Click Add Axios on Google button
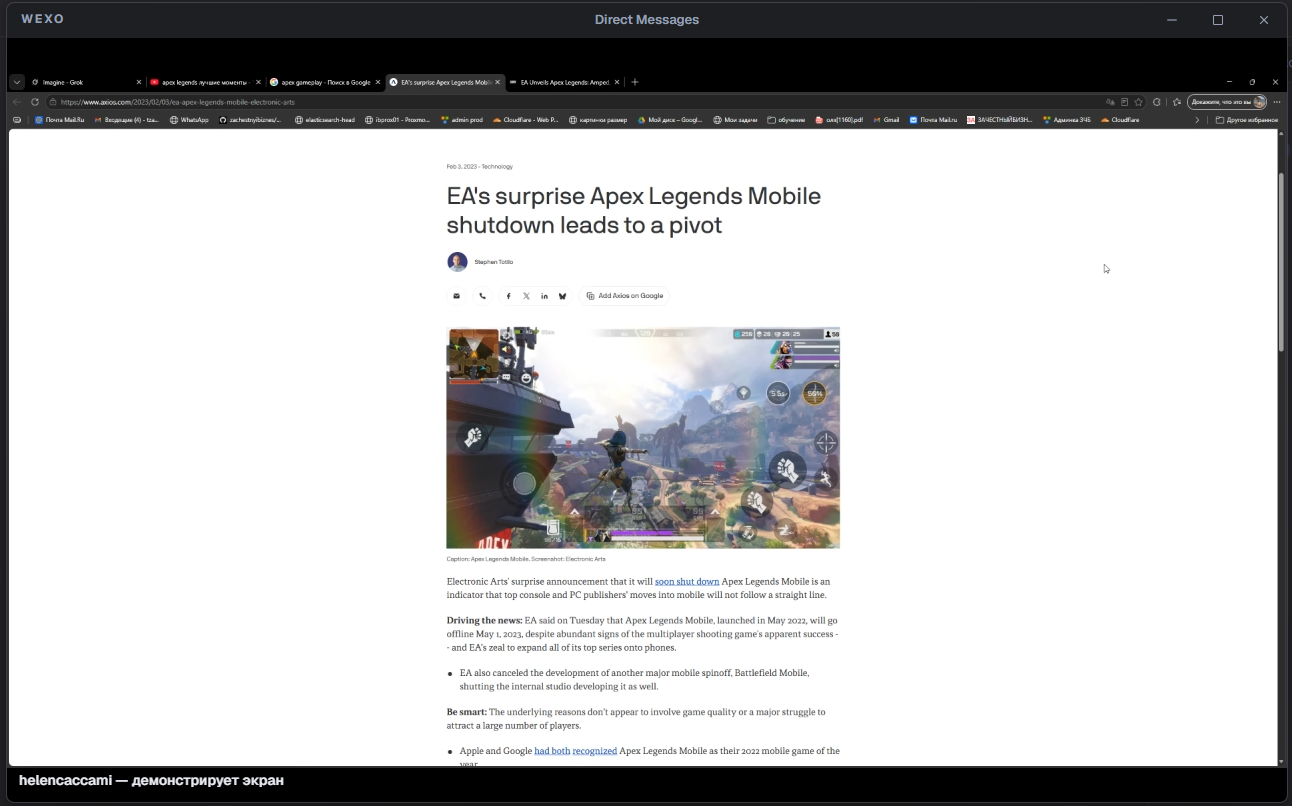Image resolution: width=1292 pixels, height=806 pixels. click(625, 296)
